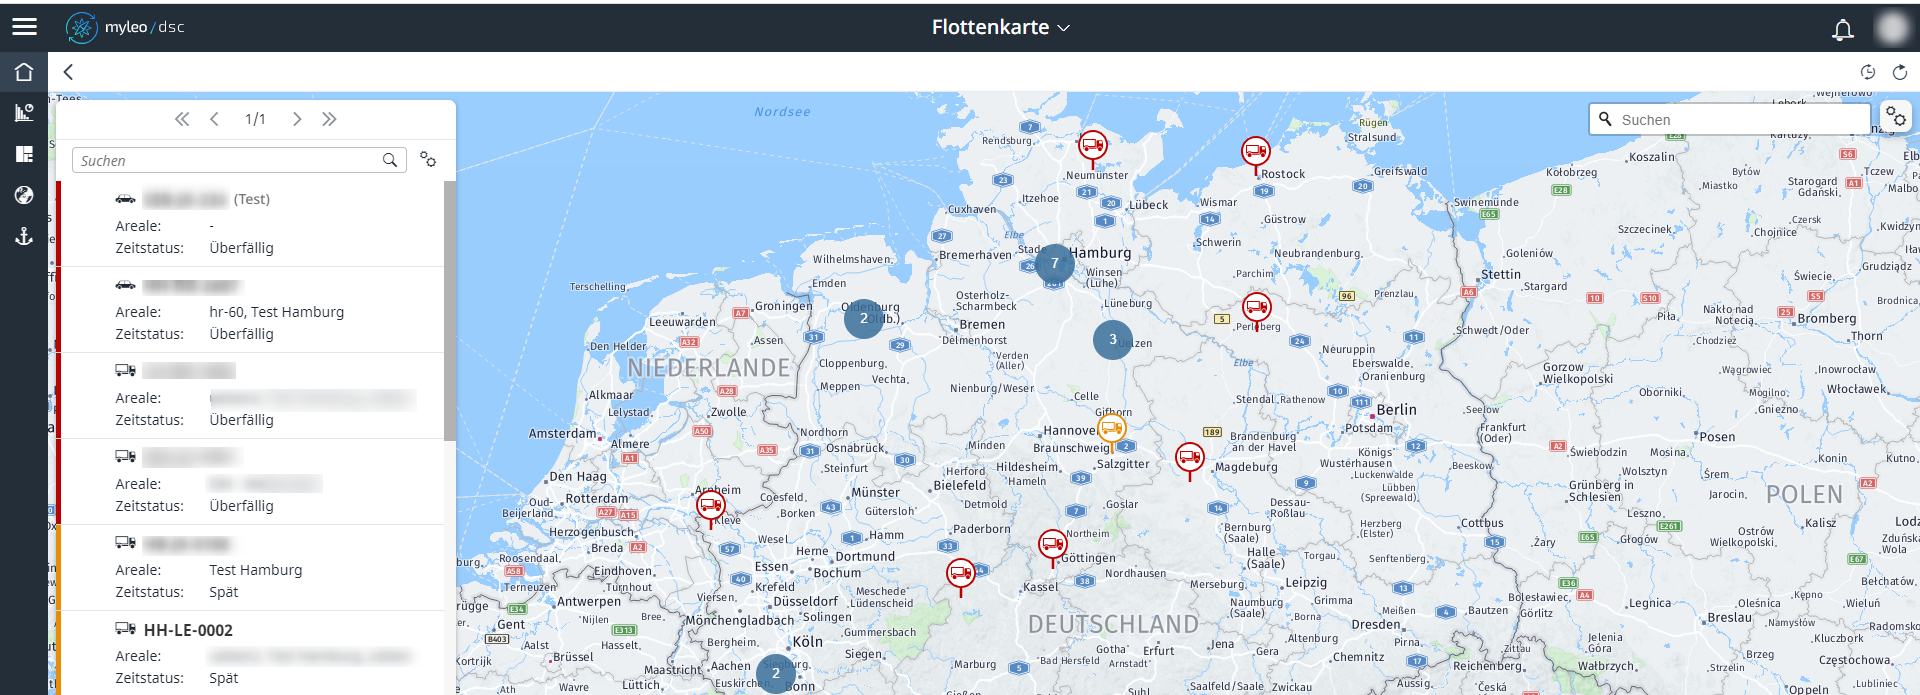Jump to first page of list
Image resolution: width=1920 pixels, height=695 pixels.
(182, 119)
